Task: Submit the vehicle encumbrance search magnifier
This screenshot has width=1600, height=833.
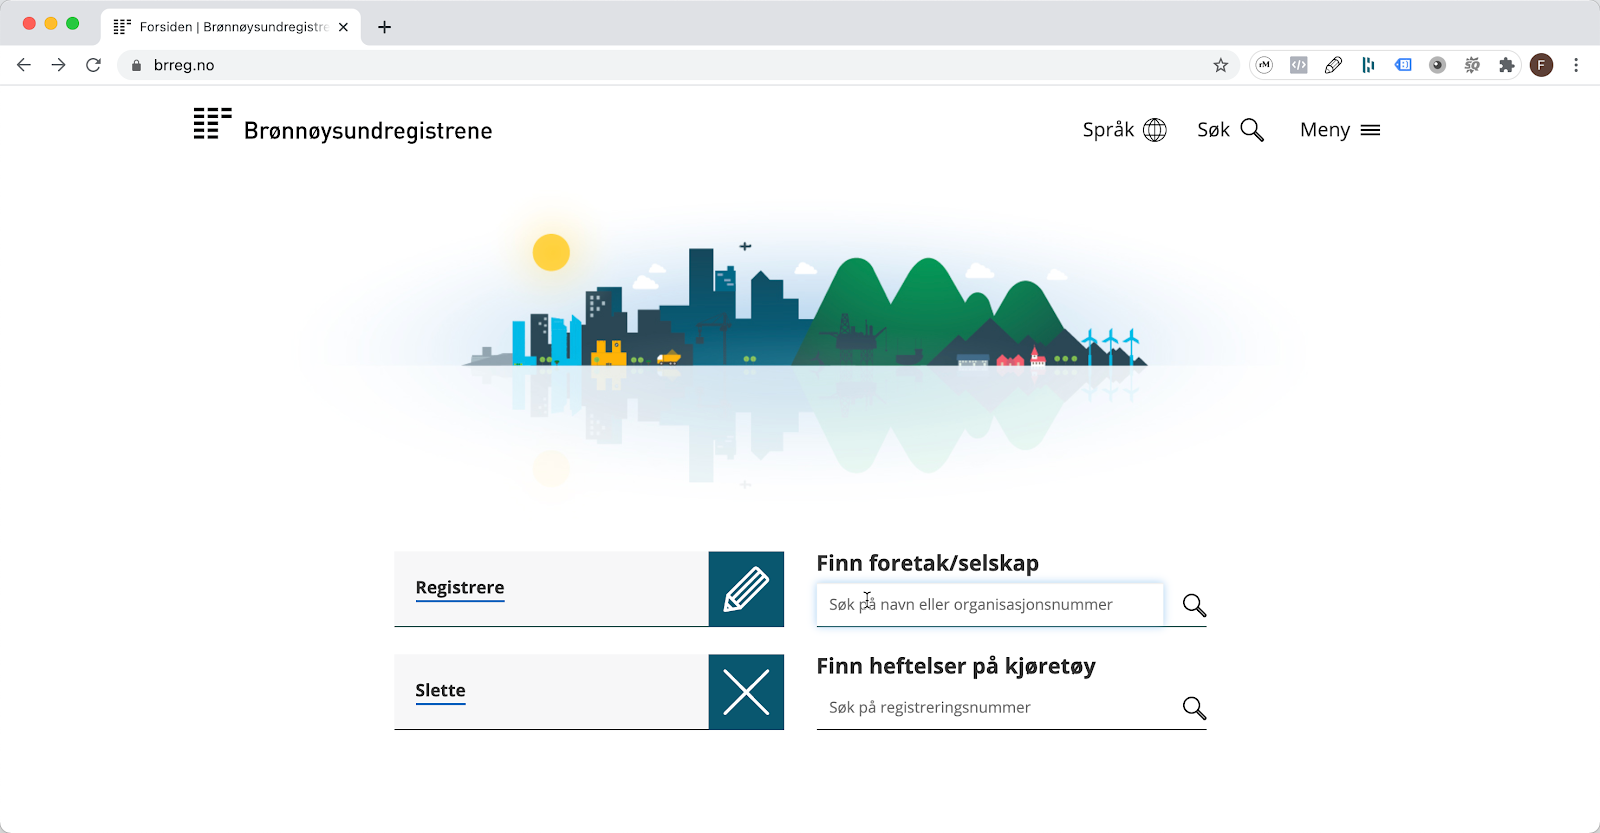Action: click(1194, 708)
